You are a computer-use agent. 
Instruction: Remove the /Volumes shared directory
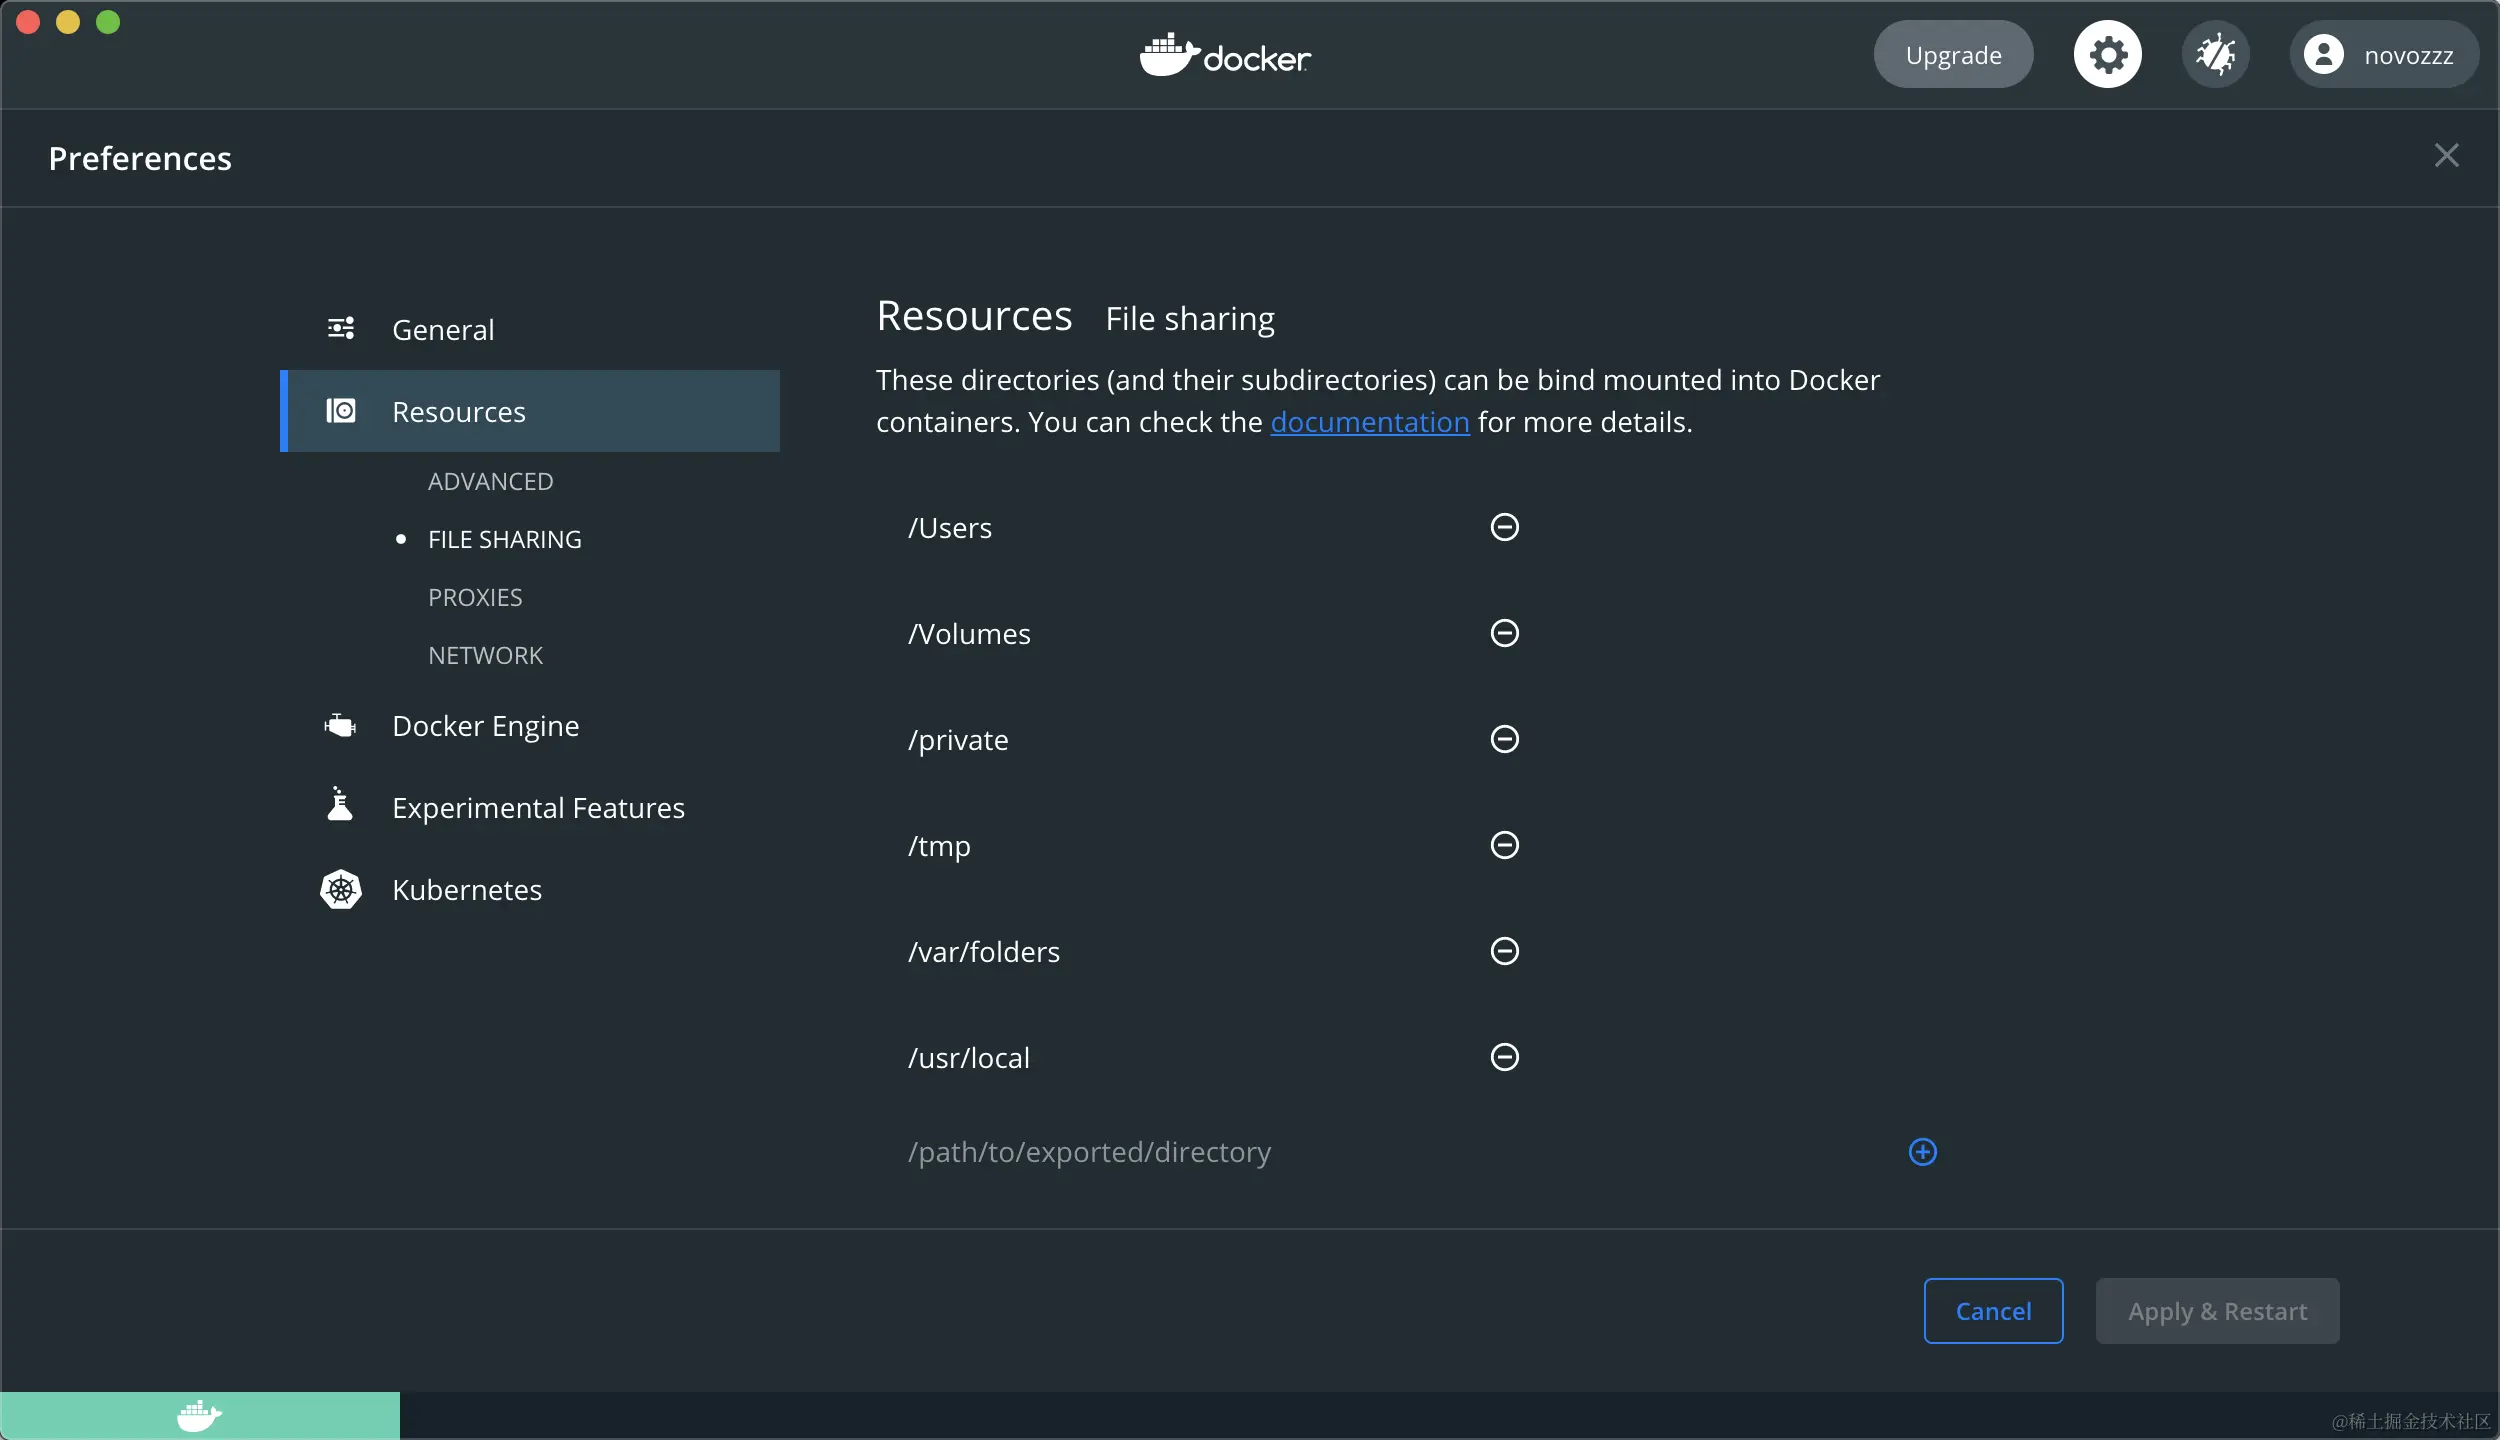pyautogui.click(x=1504, y=633)
